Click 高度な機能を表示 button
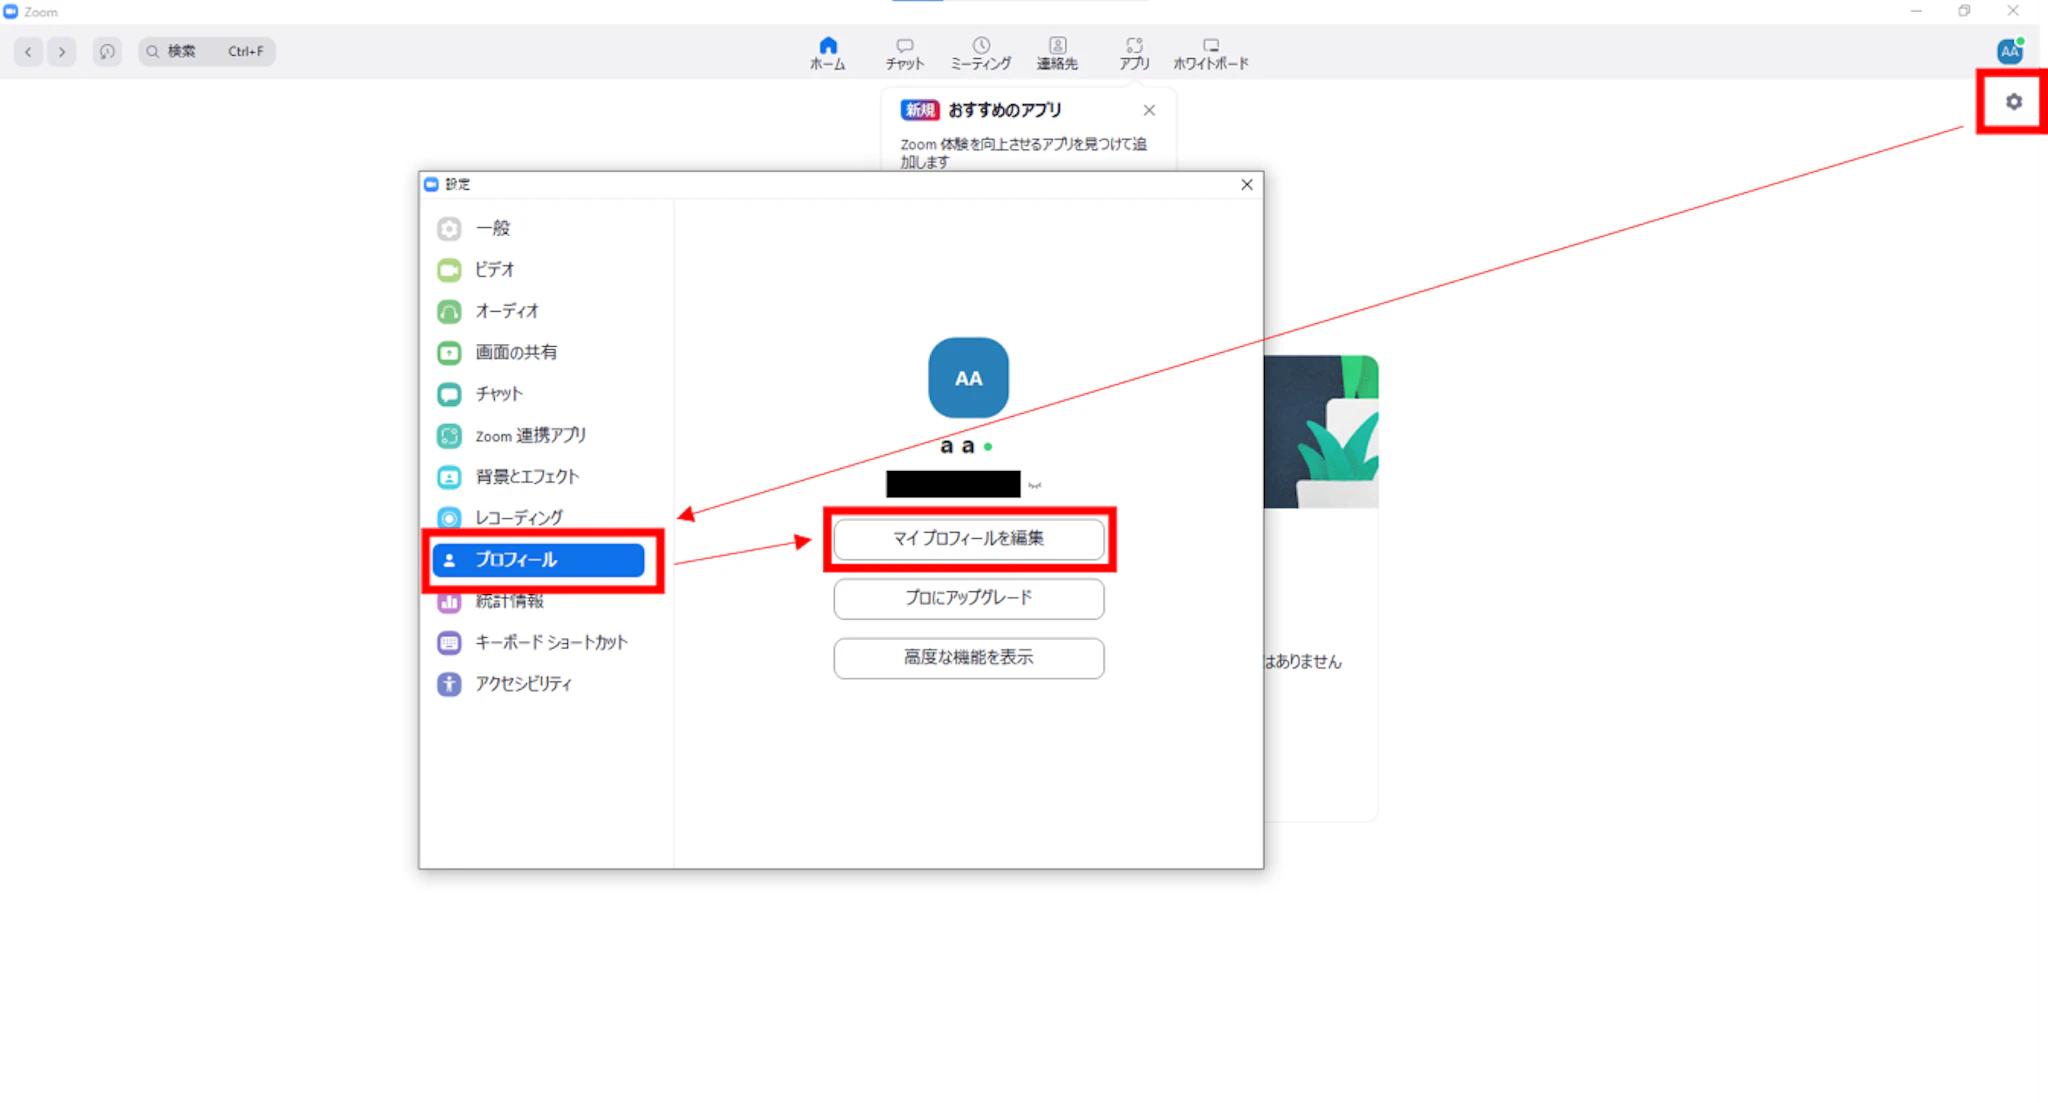The image size is (2048, 1103). pyautogui.click(x=968, y=657)
